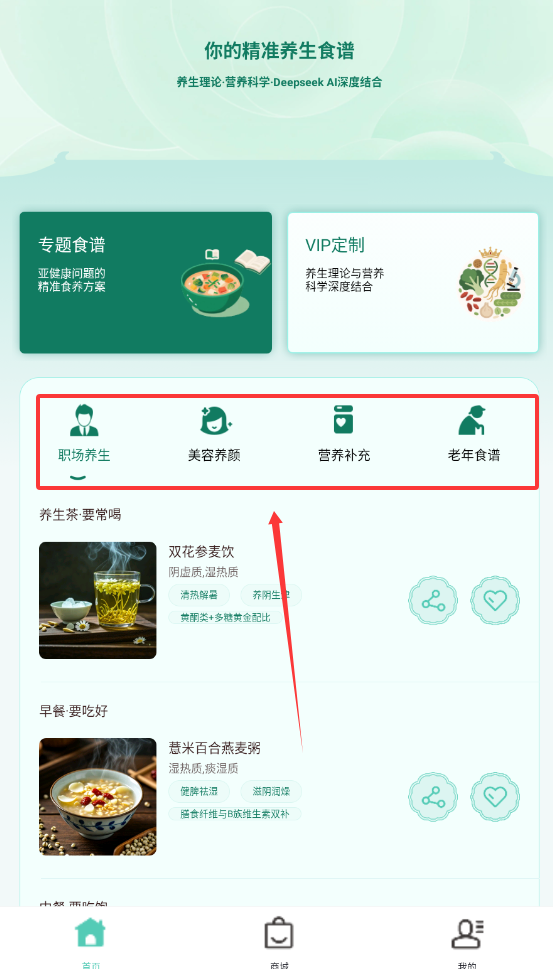Tap the home 首页 icon
This screenshot has width=553, height=969.
90,933
